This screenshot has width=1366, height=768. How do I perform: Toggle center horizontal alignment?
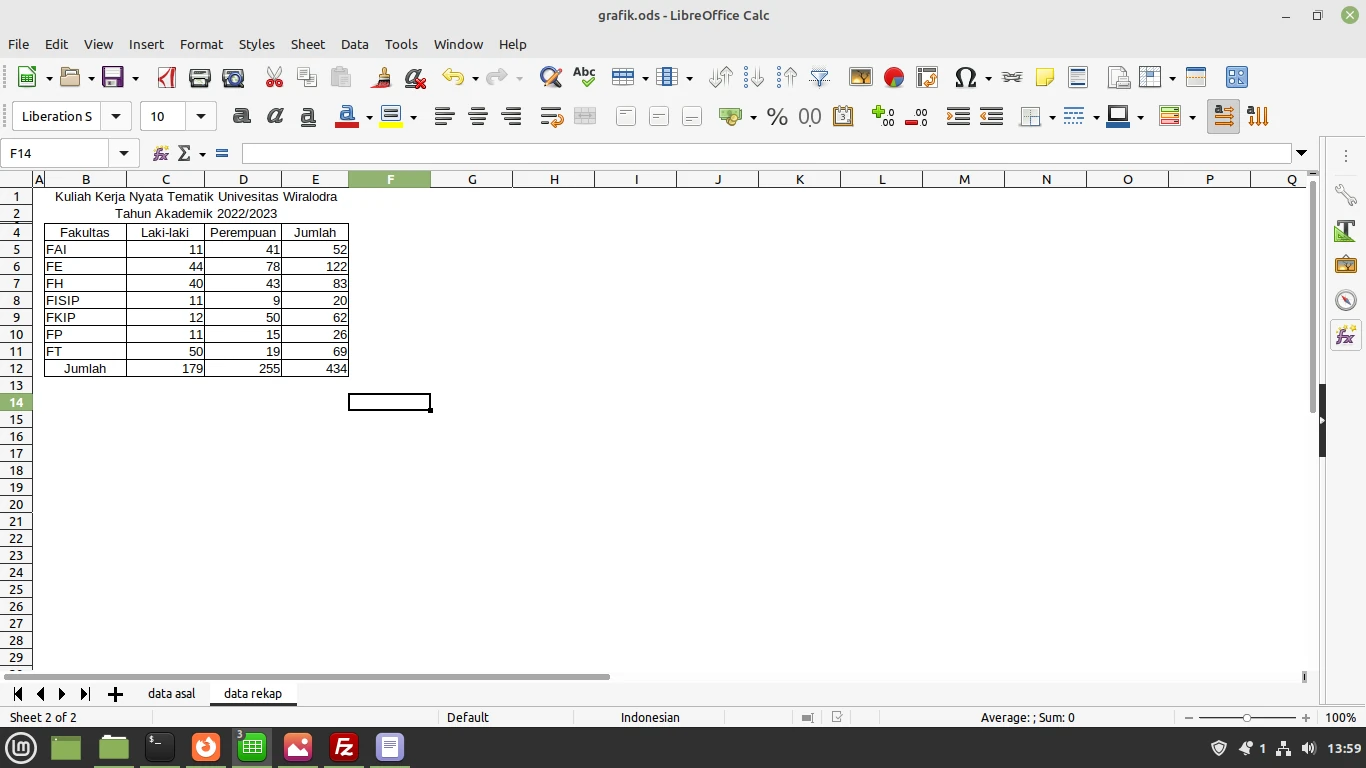click(478, 116)
